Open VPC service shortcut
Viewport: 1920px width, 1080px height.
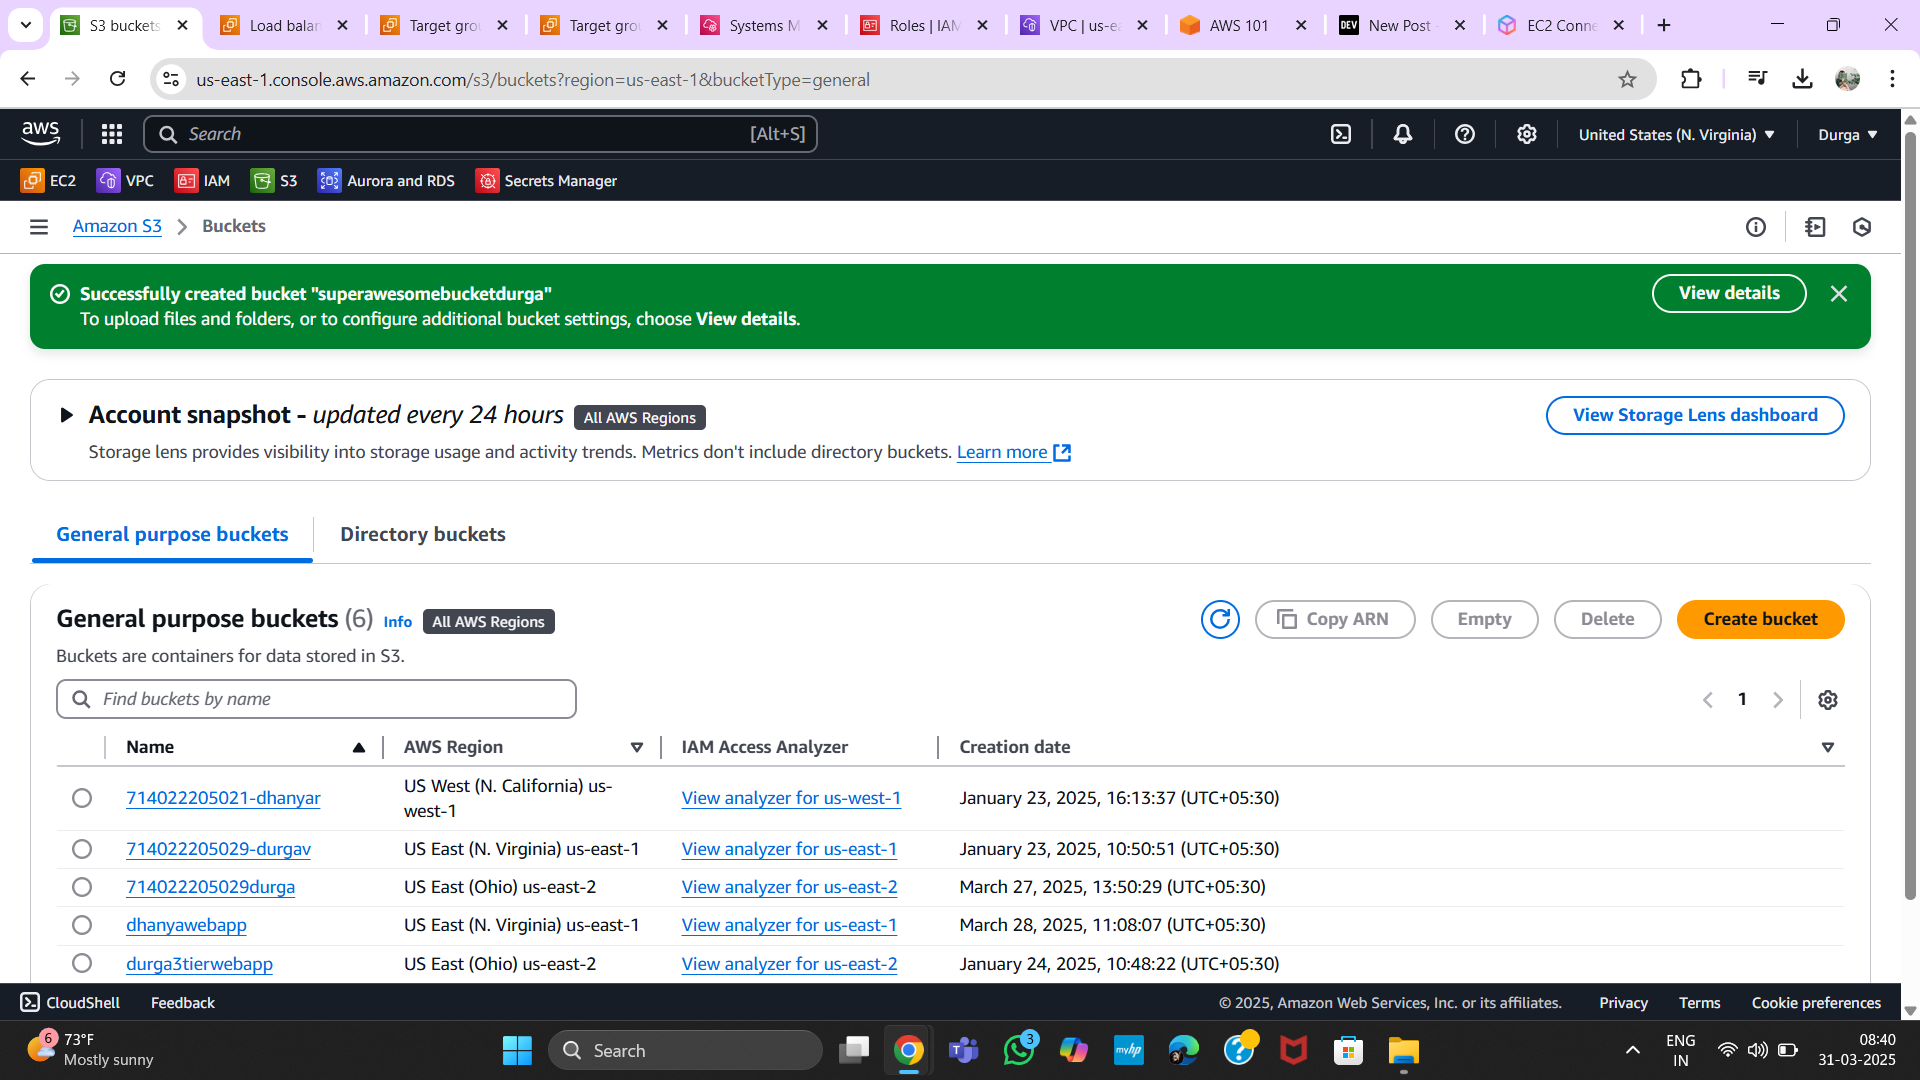click(125, 181)
